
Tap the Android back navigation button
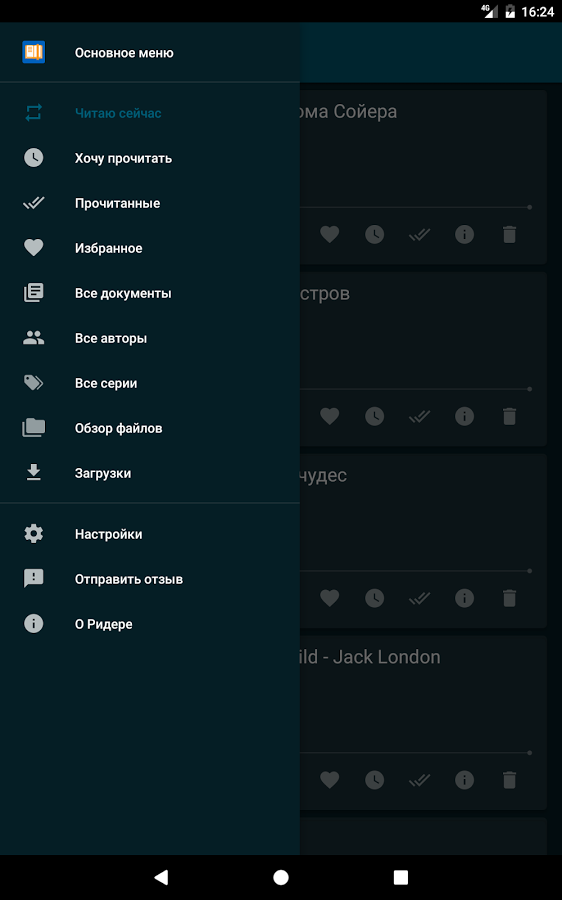point(161,877)
